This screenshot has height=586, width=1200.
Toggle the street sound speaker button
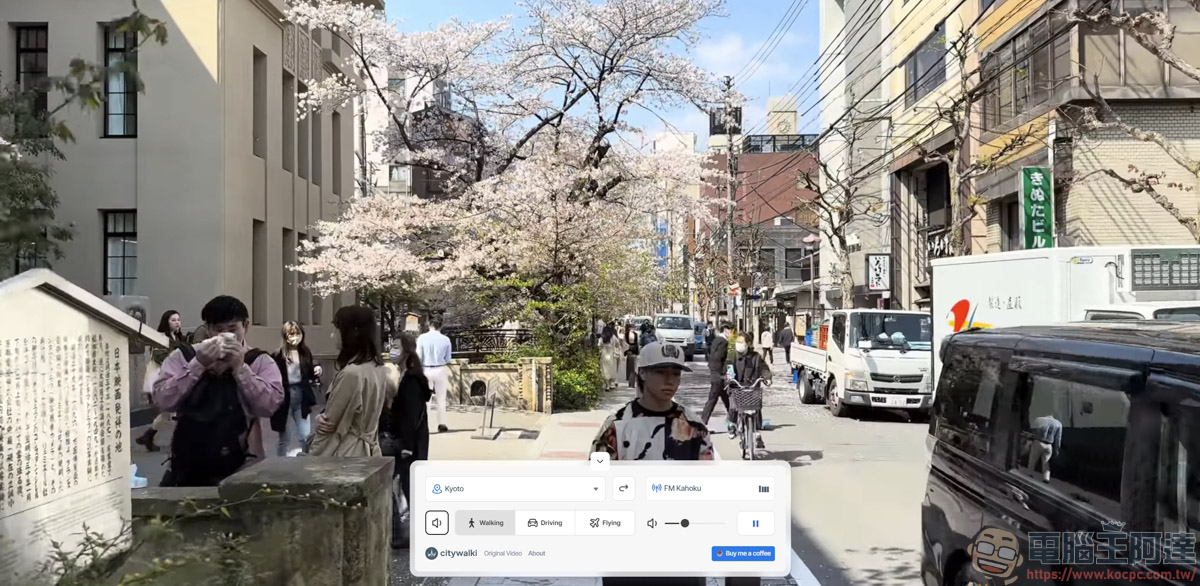[x=437, y=523]
